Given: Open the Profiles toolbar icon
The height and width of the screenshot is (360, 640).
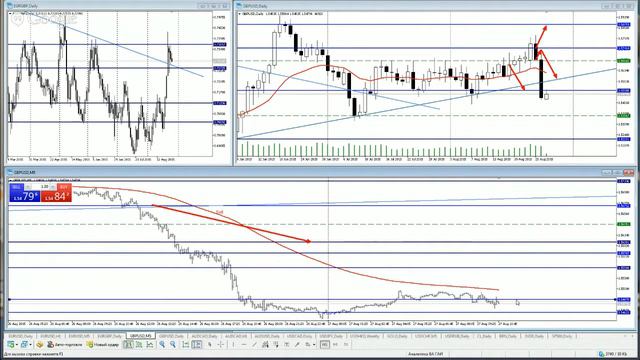Looking at the screenshot, I should [24, 344].
